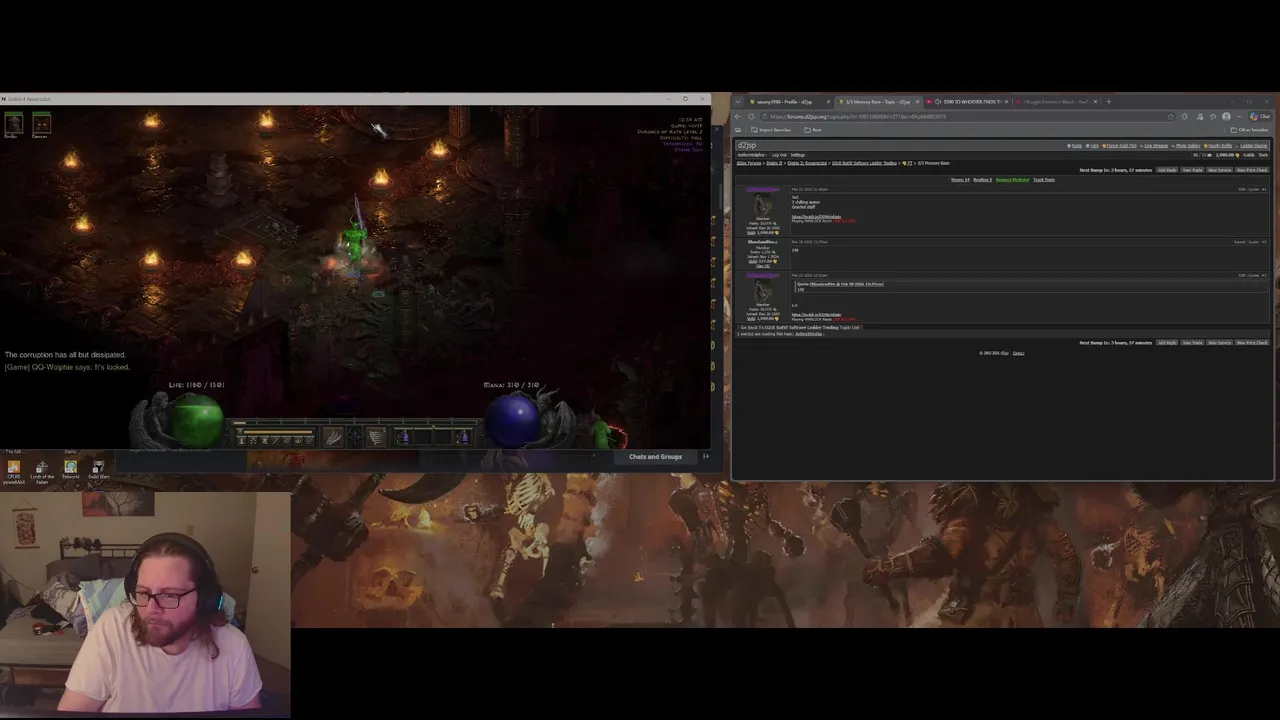Click the Diablo stamina bar
Image resolution: width=1280 pixels, height=720 pixels.
point(278,432)
